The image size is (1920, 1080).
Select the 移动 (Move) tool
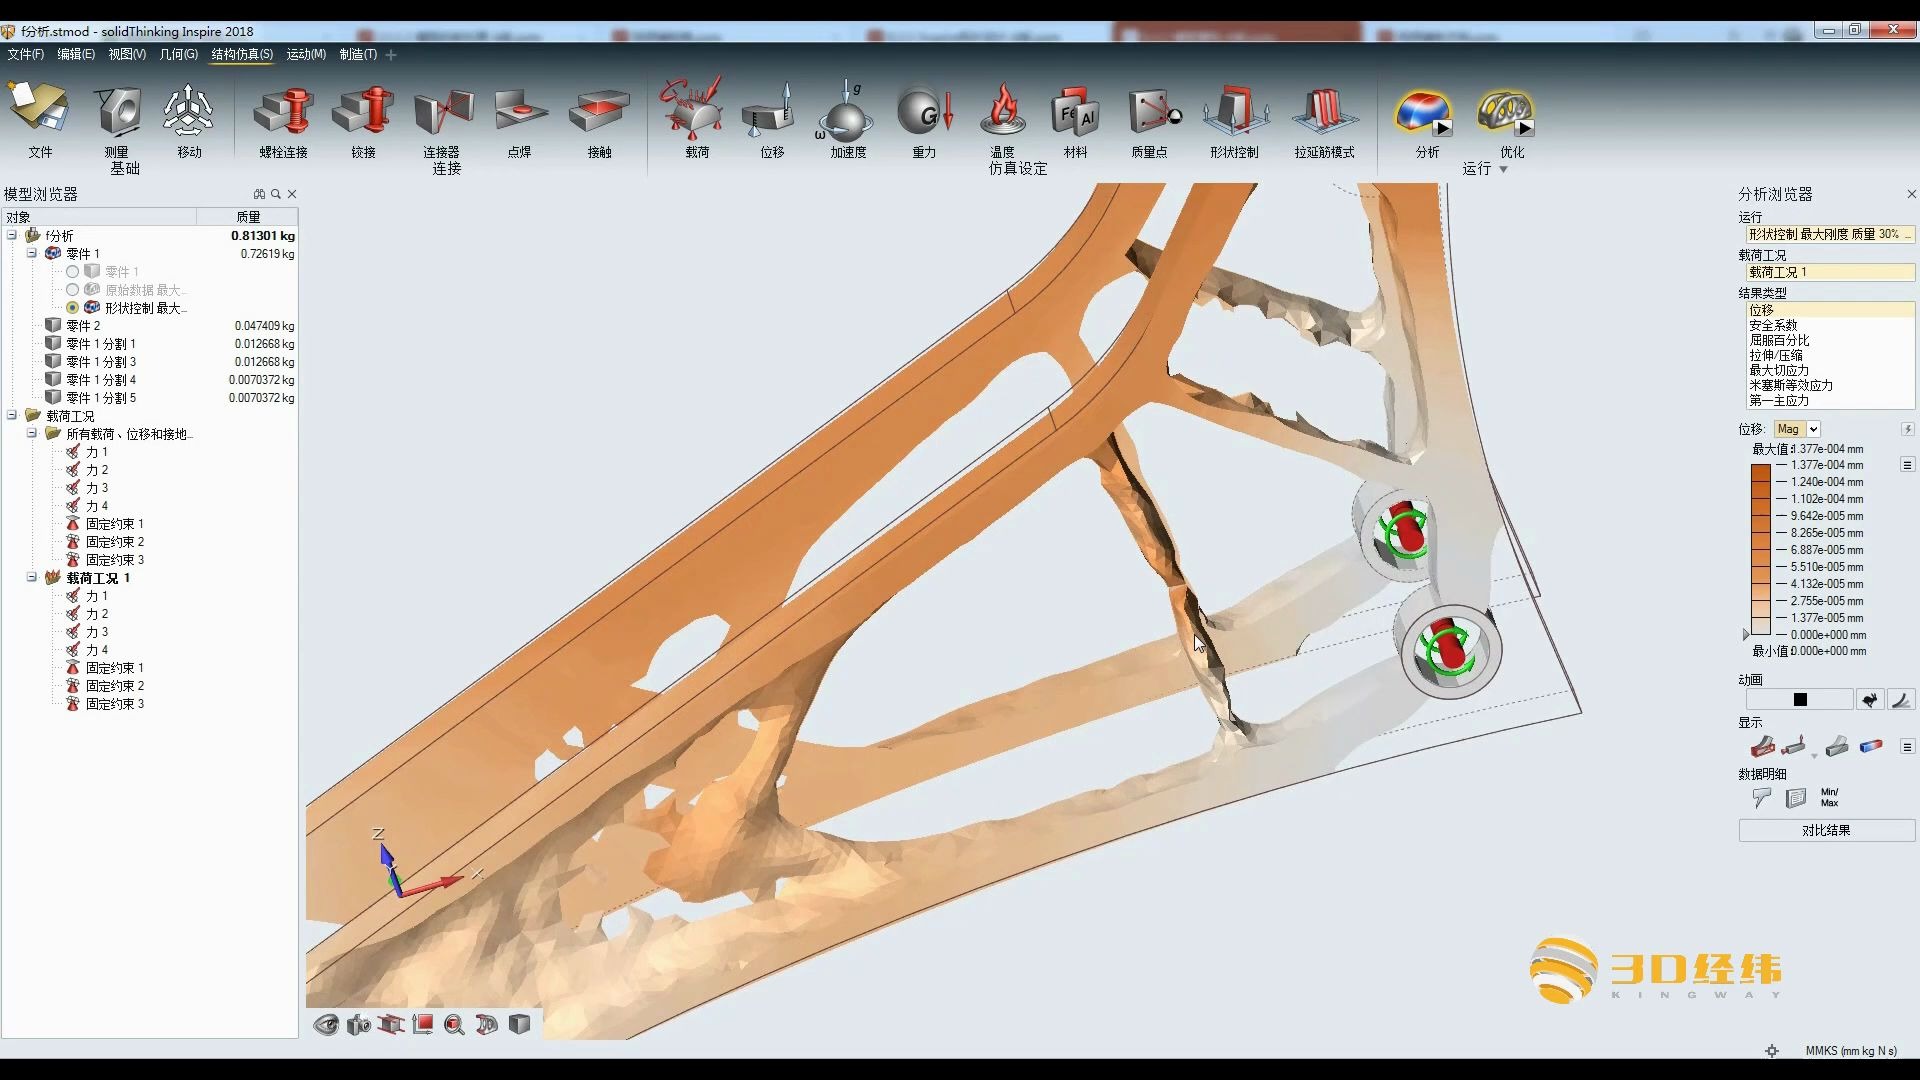click(x=189, y=110)
